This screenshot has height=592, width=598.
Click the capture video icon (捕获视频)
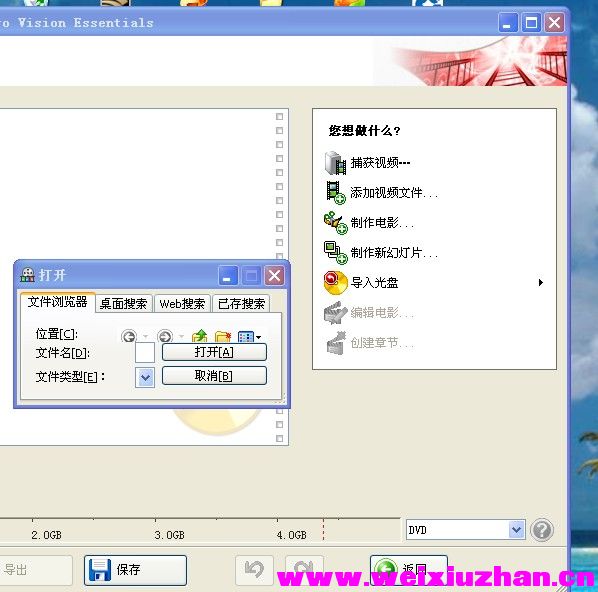(335, 163)
